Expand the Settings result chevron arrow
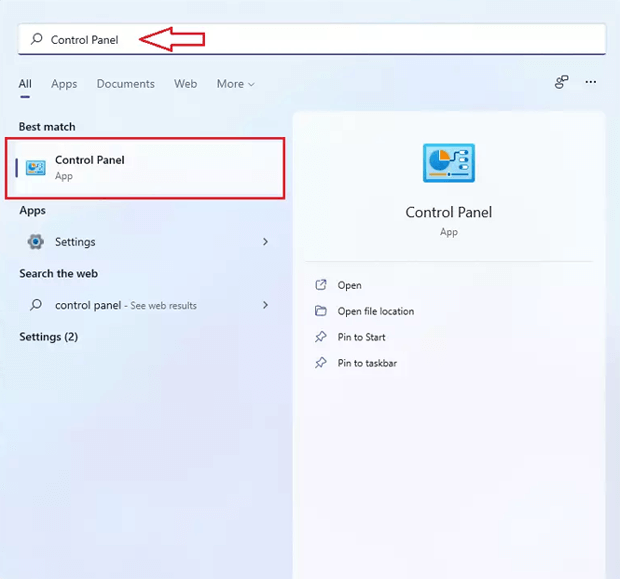Screen dimensions: 620x579 click(x=265, y=242)
